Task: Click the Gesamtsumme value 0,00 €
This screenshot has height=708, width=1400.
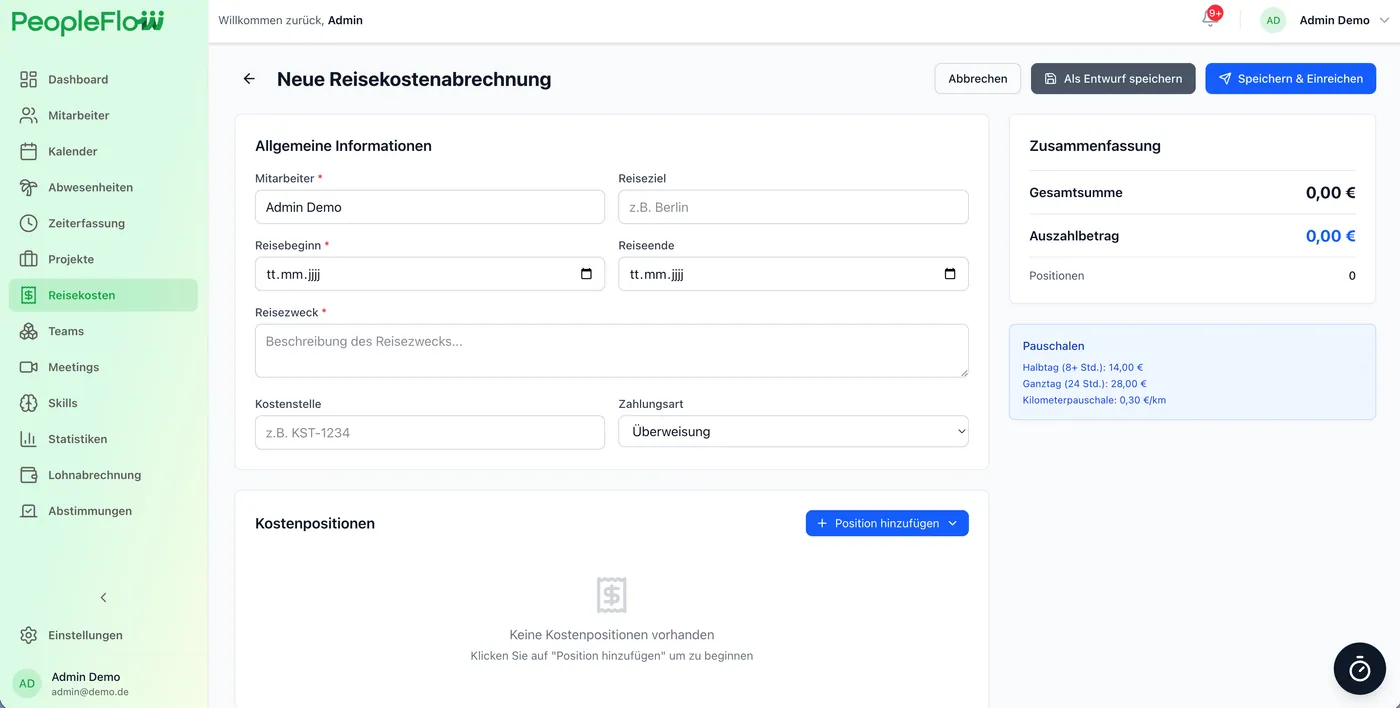Action: click(x=1330, y=193)
